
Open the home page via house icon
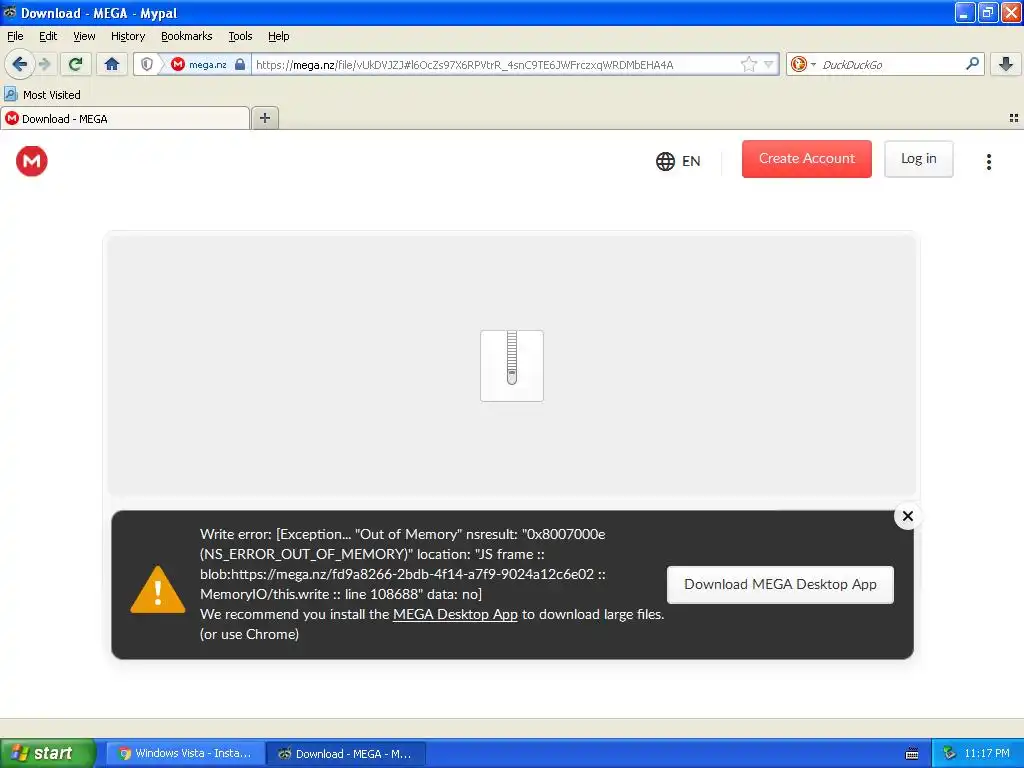click(x=112, y=64)
